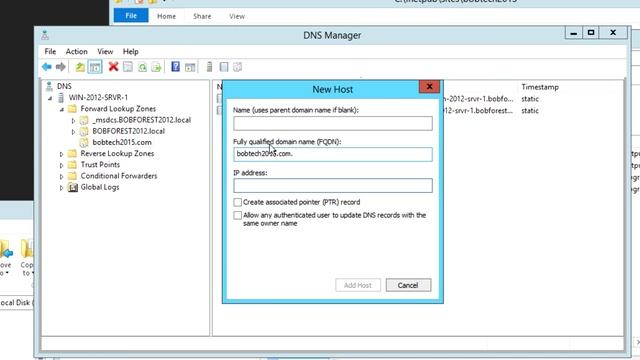Expand the _msdcs.BOBFOREST2012.local zone
Viewport: 640px width, 360px height.
click(73, 120)
